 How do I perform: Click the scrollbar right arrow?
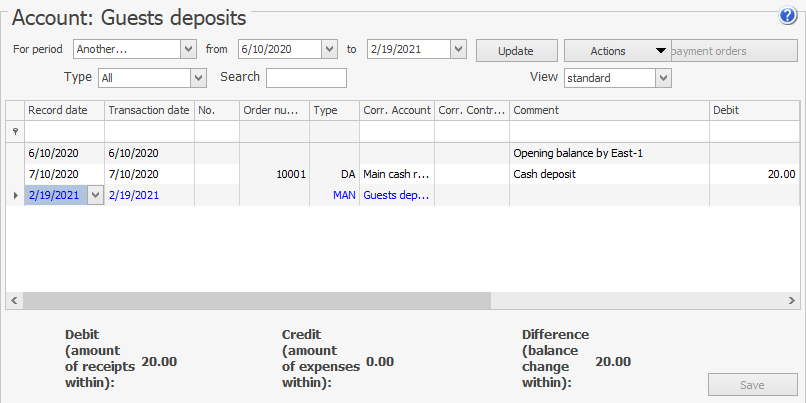(x=794, y=300)
